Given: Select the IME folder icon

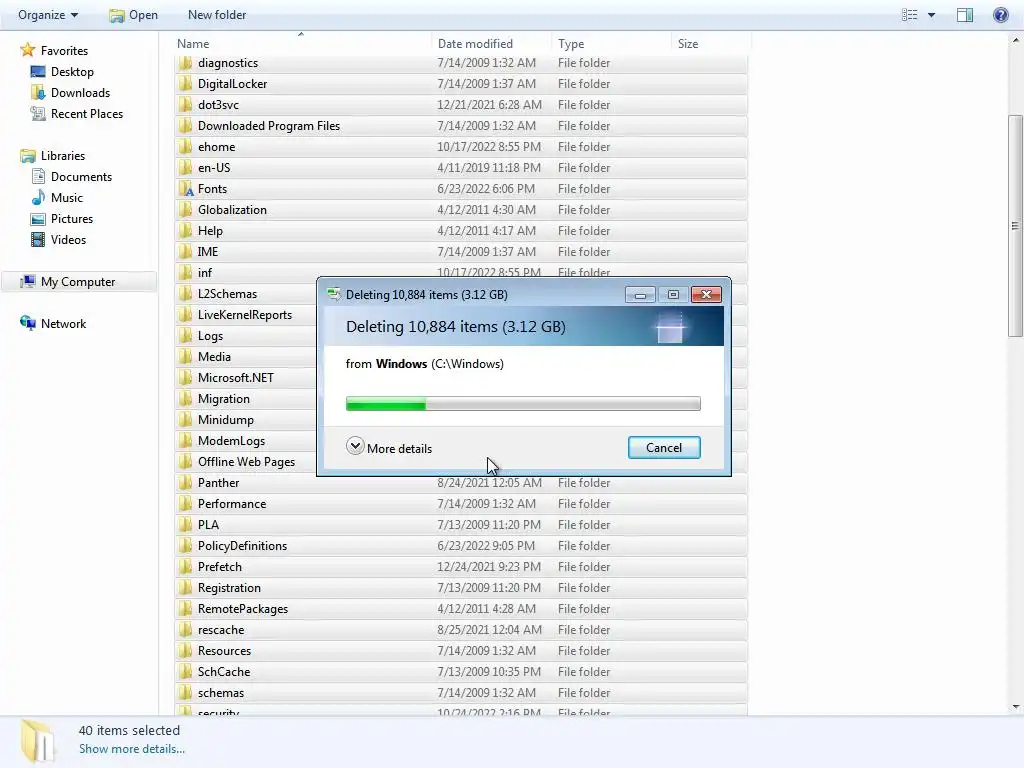Looking at the screenshot, I should (x=185, y=251).
